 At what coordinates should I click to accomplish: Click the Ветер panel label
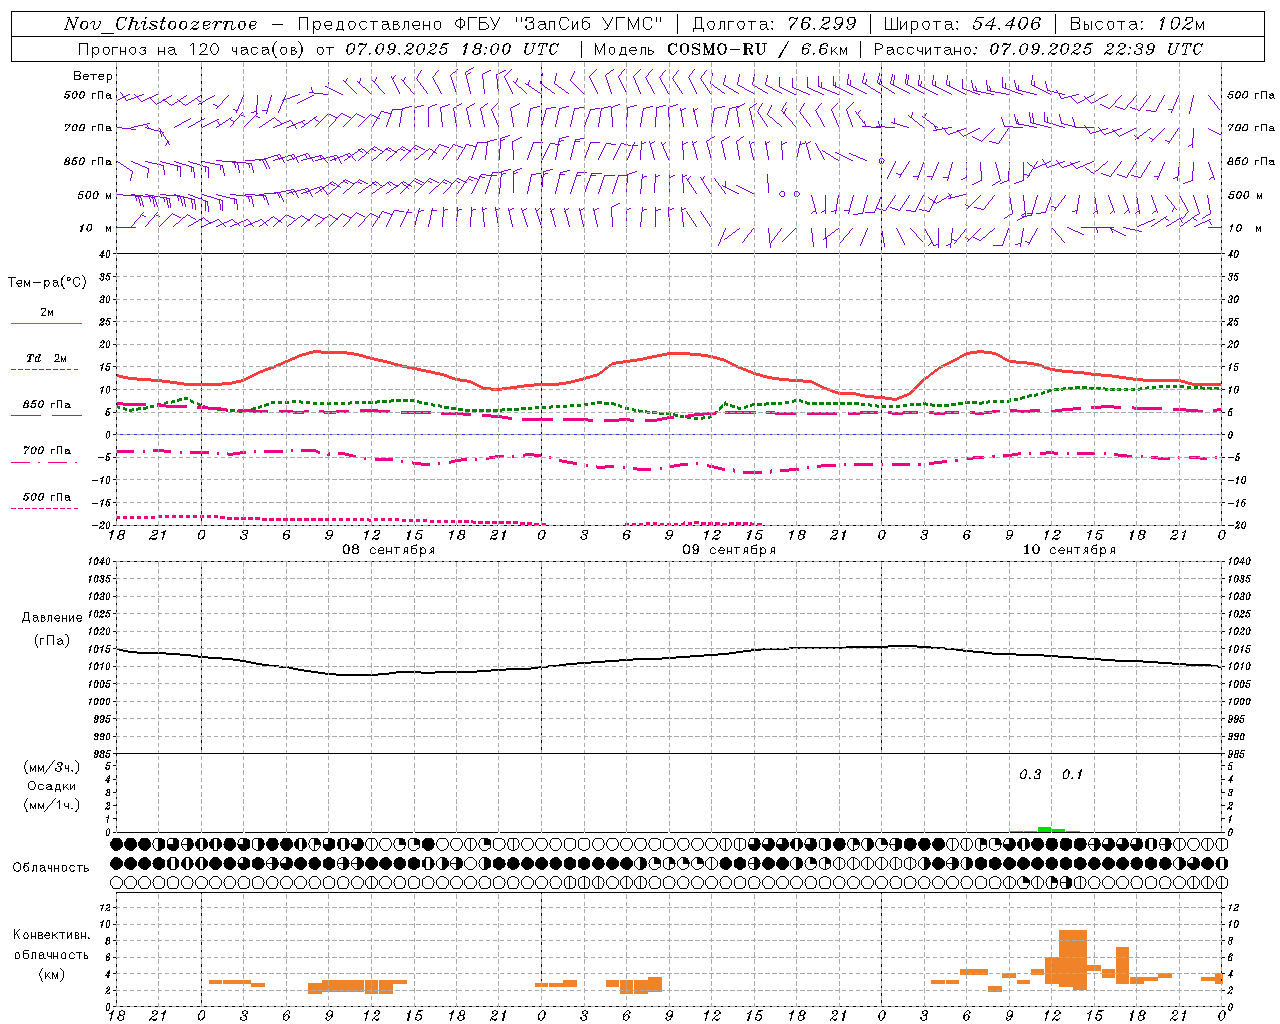[x=93, y=76]
